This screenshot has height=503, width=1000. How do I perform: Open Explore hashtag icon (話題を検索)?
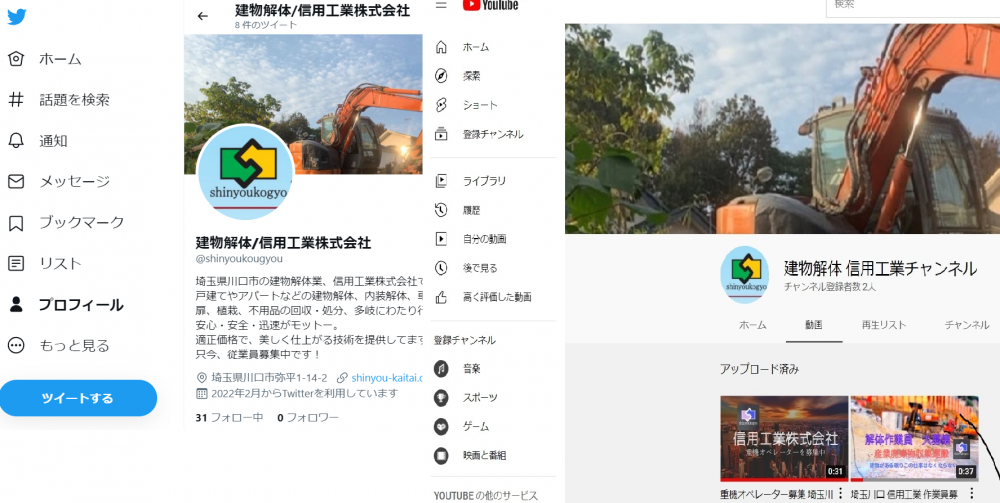tap(16, 99)
